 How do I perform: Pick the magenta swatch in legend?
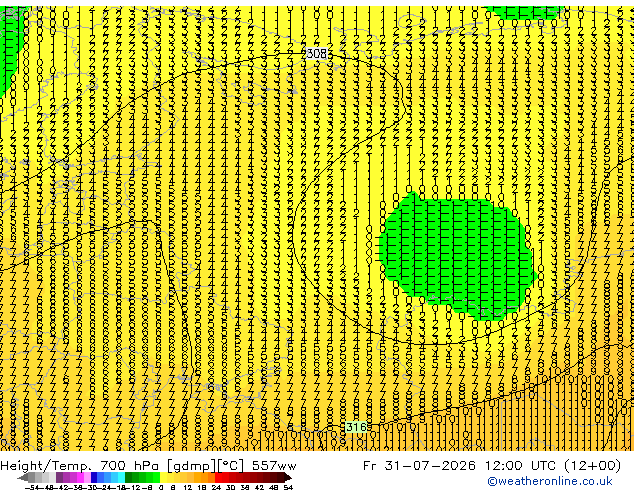(x=80, y=477)
